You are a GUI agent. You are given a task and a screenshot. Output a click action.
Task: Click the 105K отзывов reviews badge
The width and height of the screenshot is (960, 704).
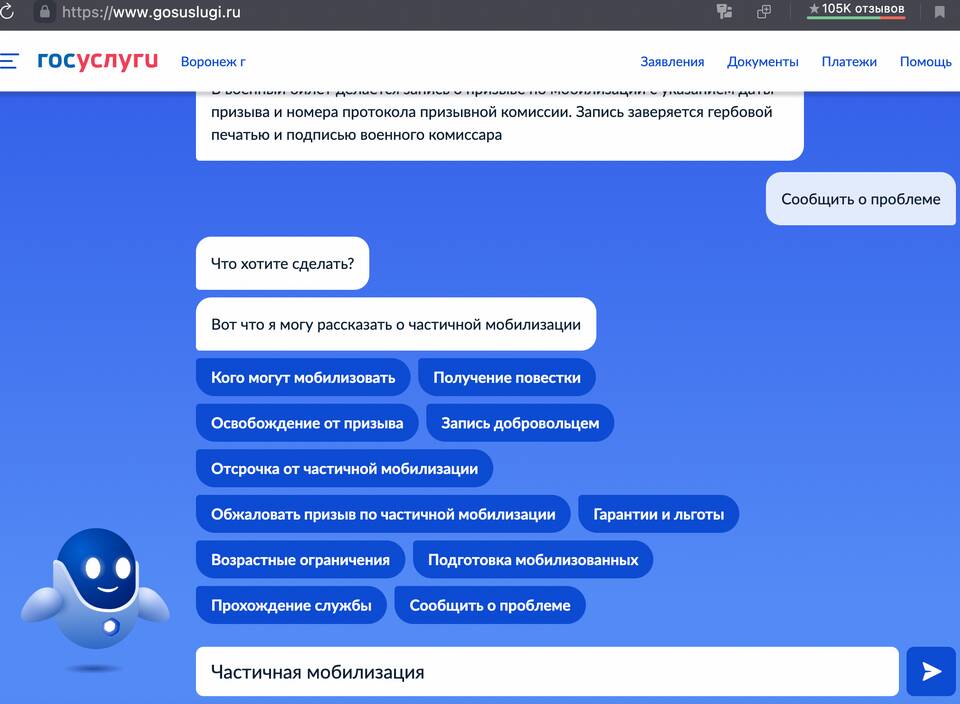click(857, 10)
